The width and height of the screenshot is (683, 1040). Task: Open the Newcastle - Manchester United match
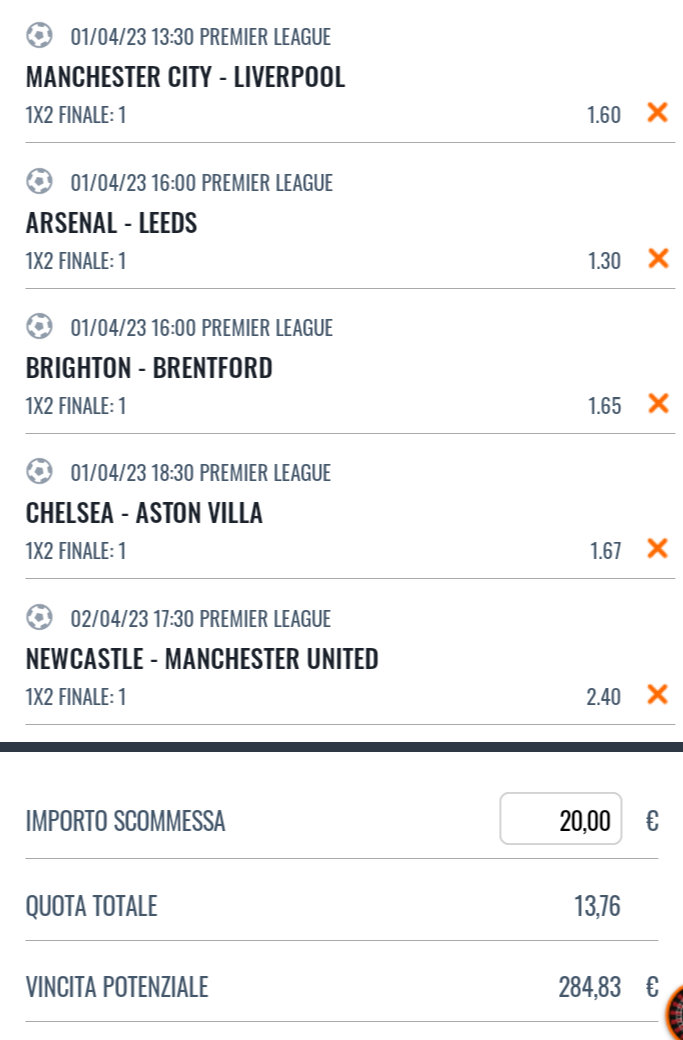[x=202, y=659]
